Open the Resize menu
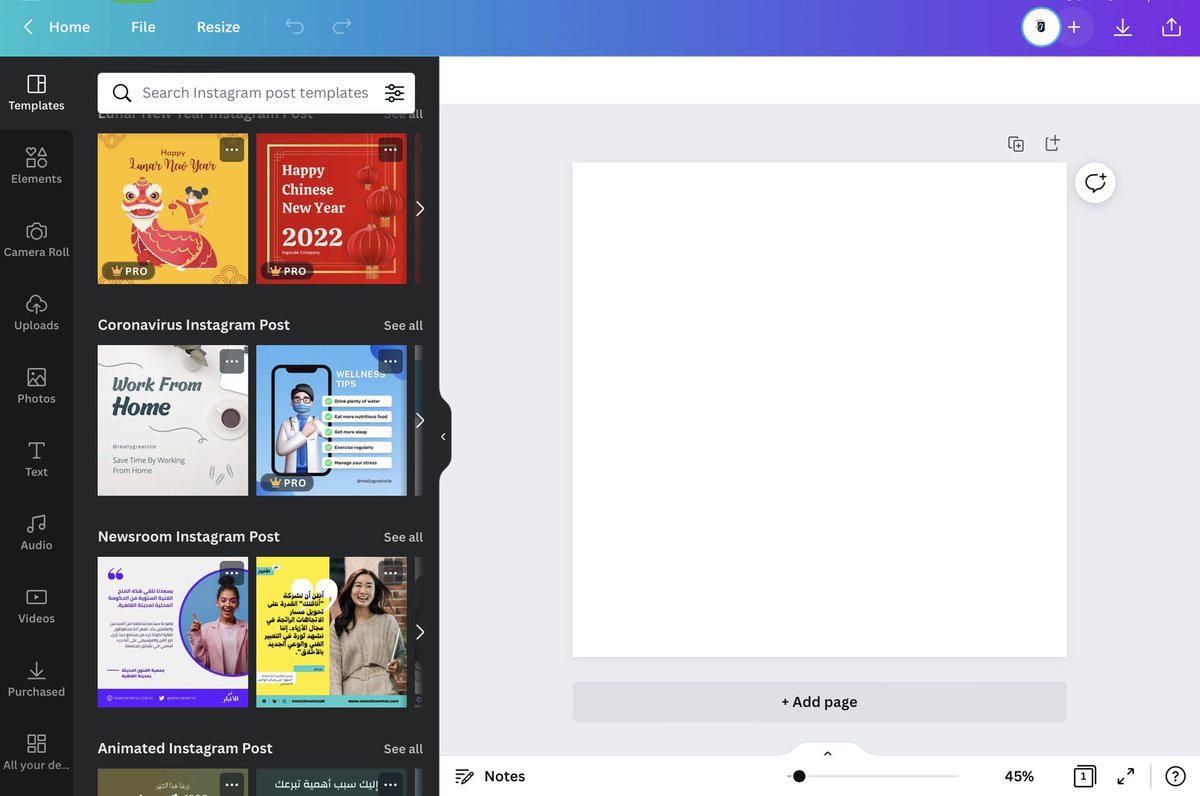The width and height of the screenshot is (1200, 796). 218,27
